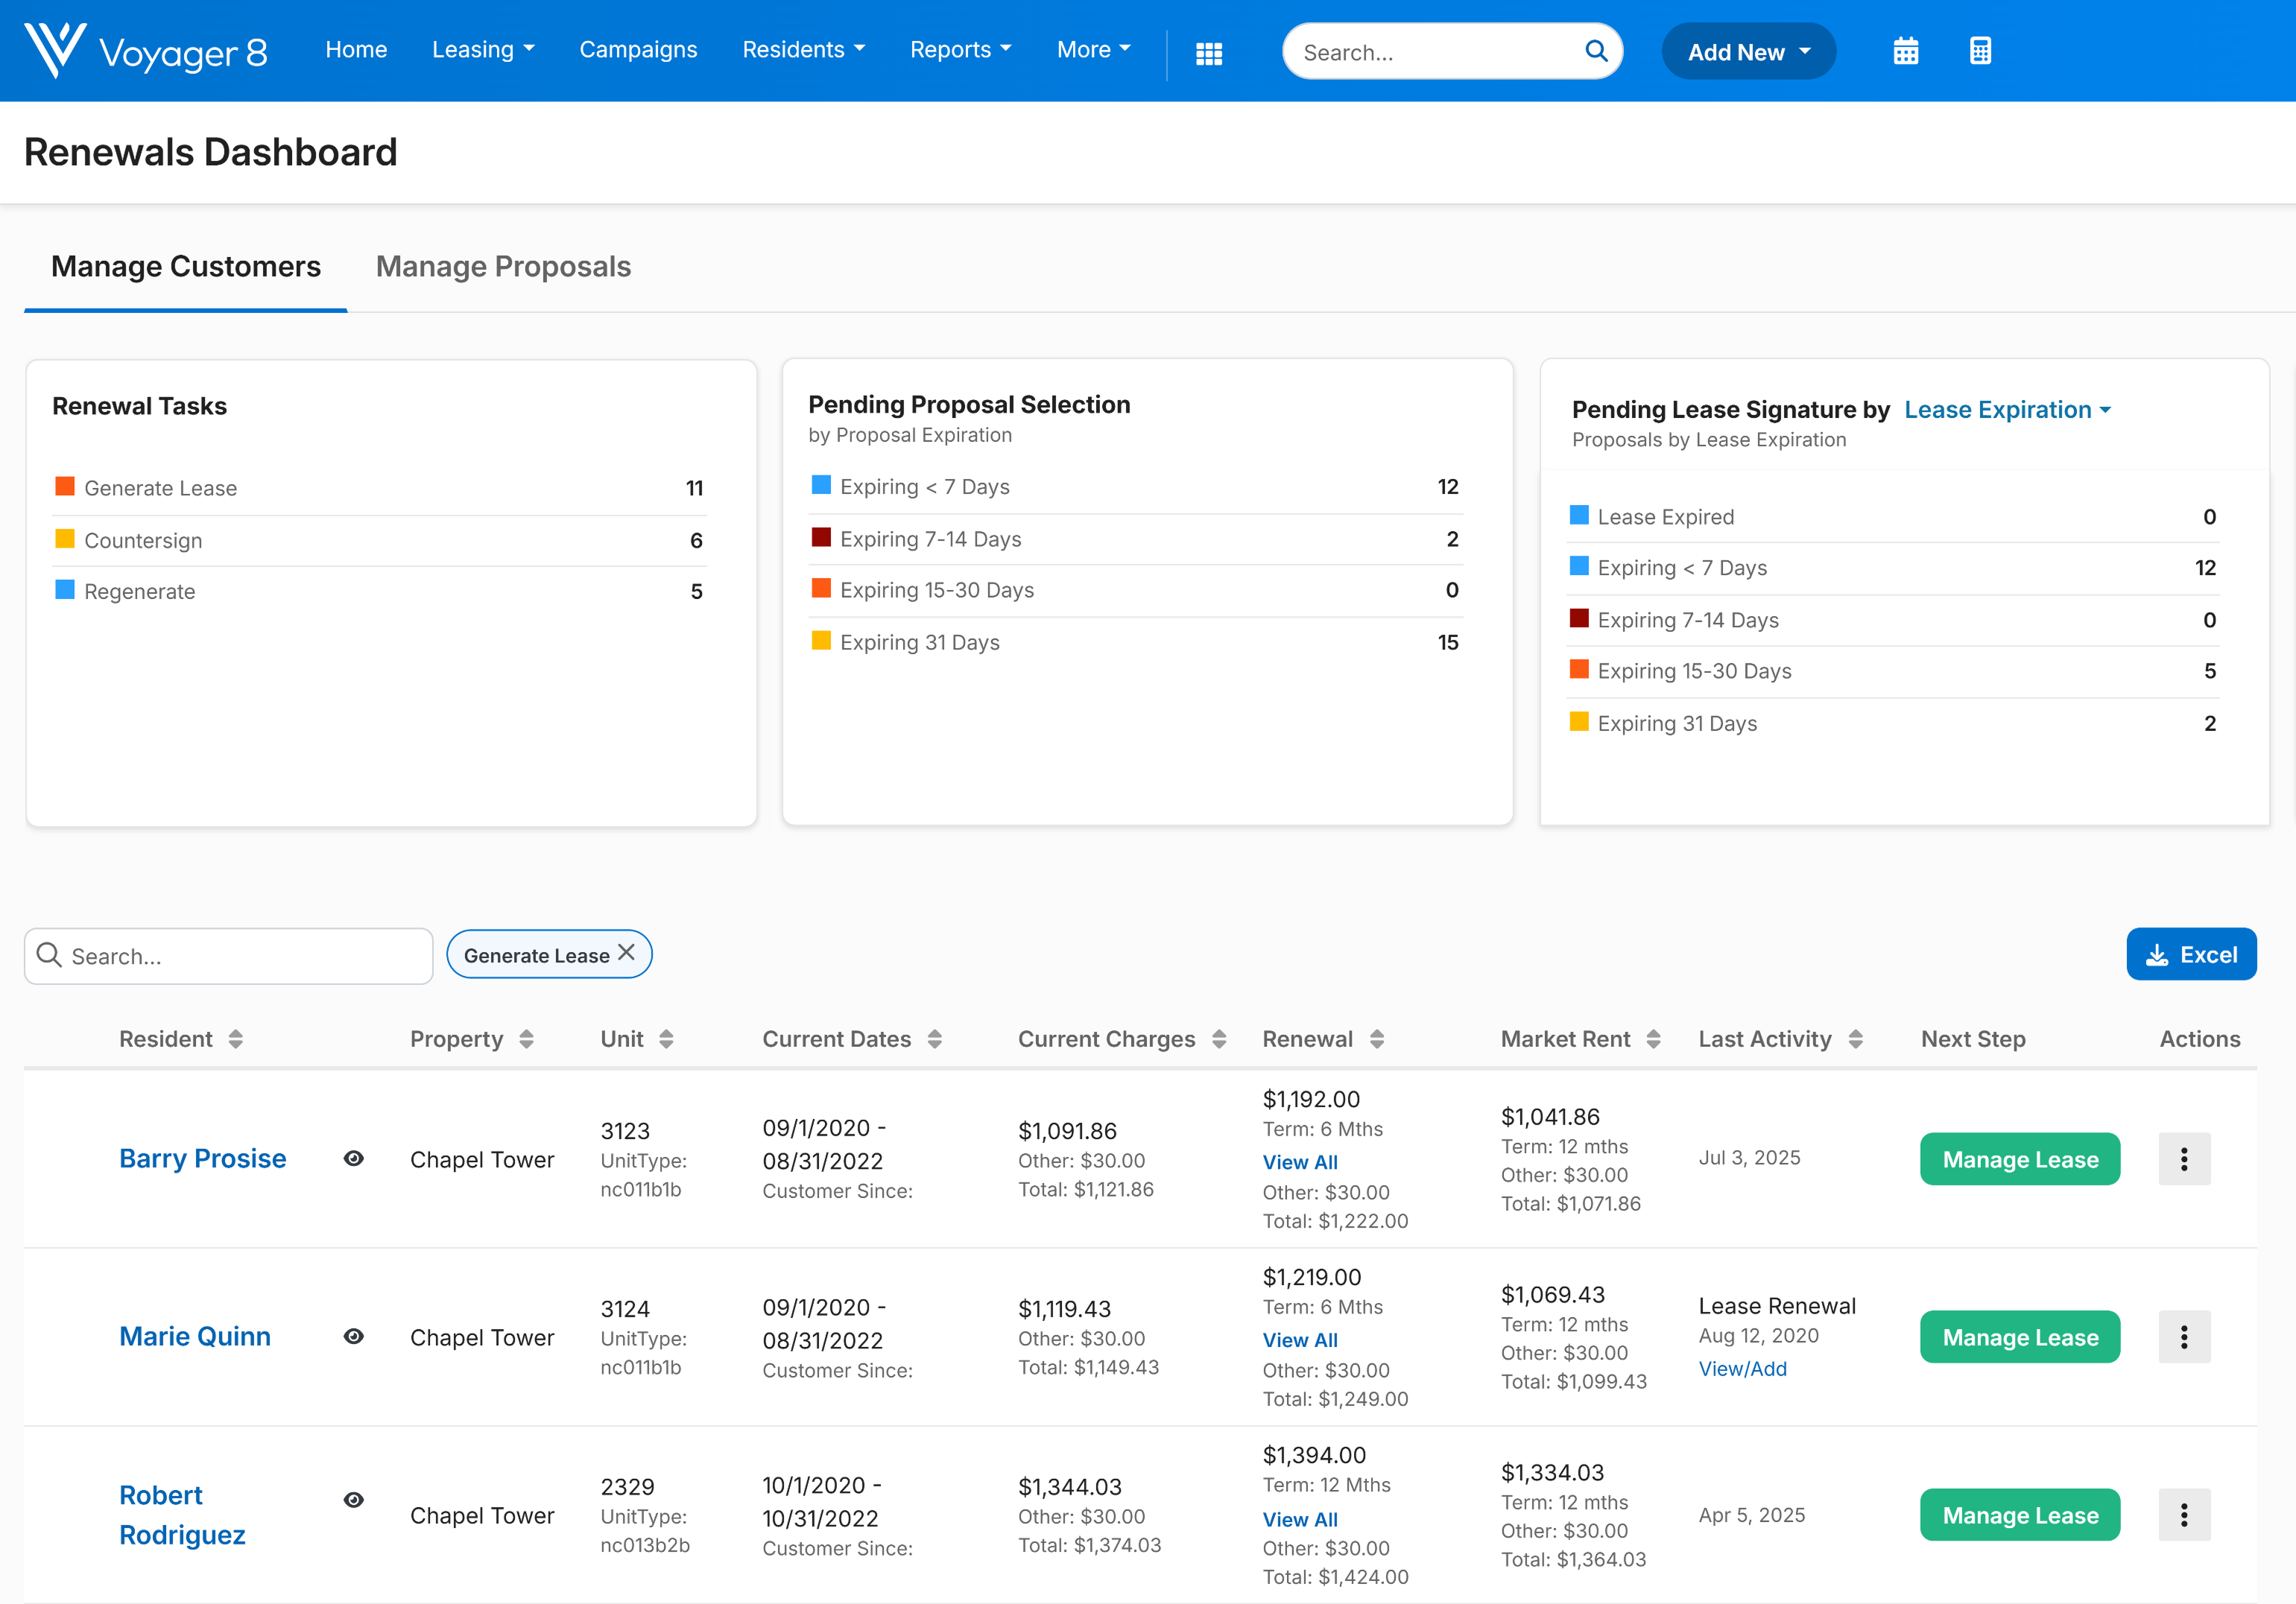The image size is (2296, 1604).
Task: Sort table by Last Activity column
Action: coord(1856,1039)
